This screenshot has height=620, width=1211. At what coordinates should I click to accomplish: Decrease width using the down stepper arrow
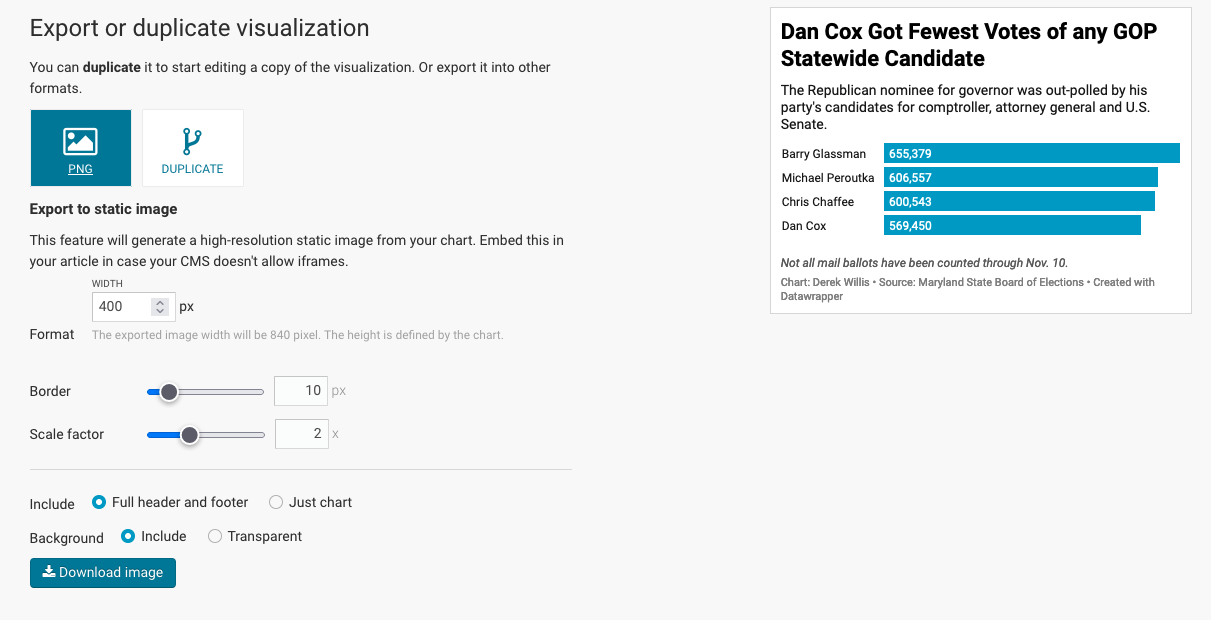160,311
